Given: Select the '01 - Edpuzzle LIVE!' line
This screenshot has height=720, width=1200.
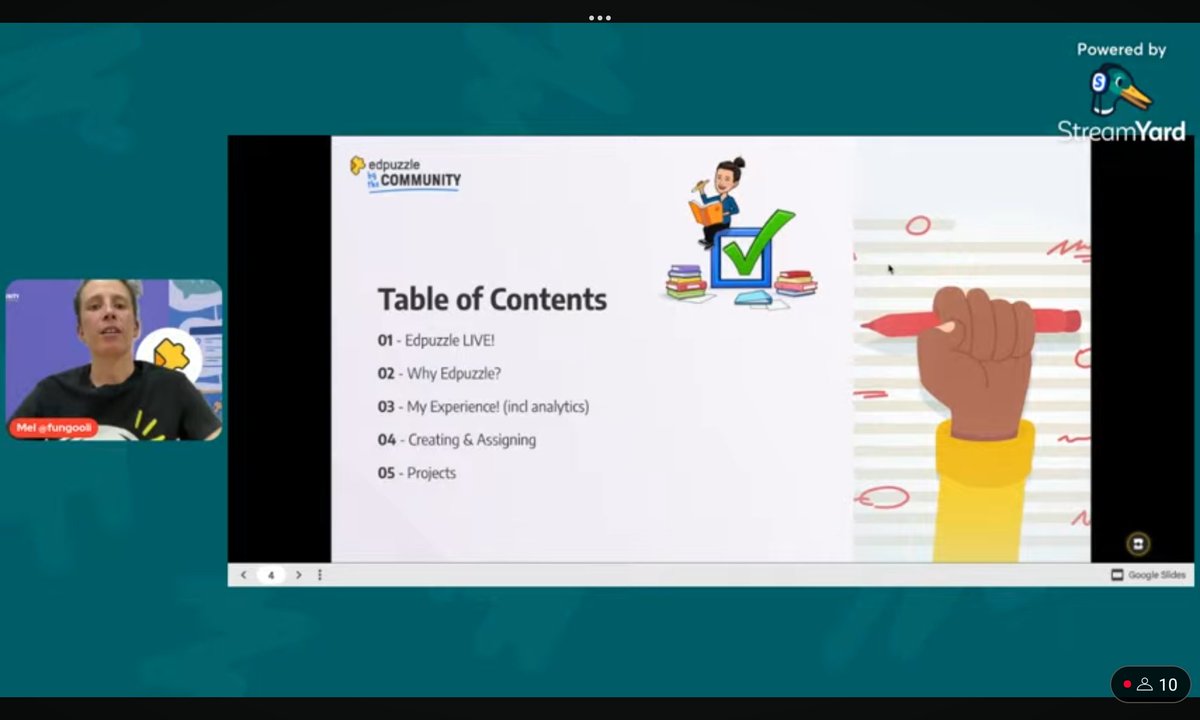Looking at the screenshot, I should point(436,341).
